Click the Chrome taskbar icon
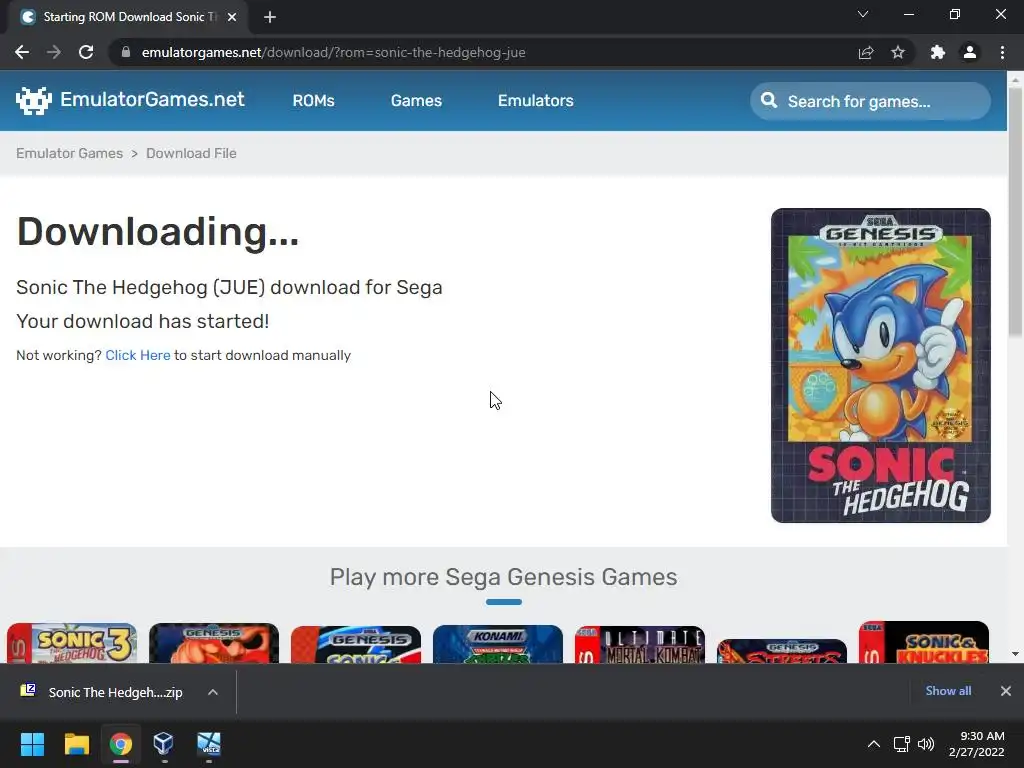 [121, 744]
